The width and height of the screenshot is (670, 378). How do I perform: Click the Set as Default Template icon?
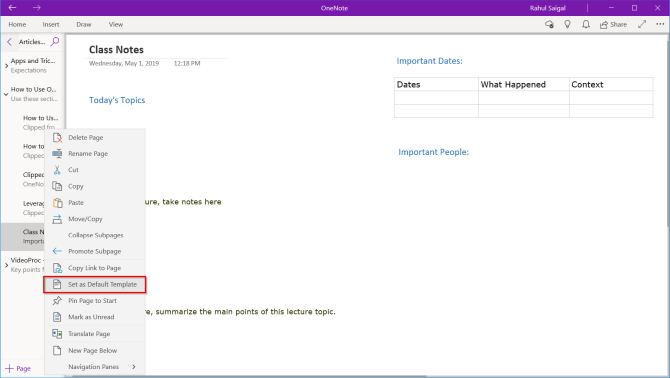(57, 284)
